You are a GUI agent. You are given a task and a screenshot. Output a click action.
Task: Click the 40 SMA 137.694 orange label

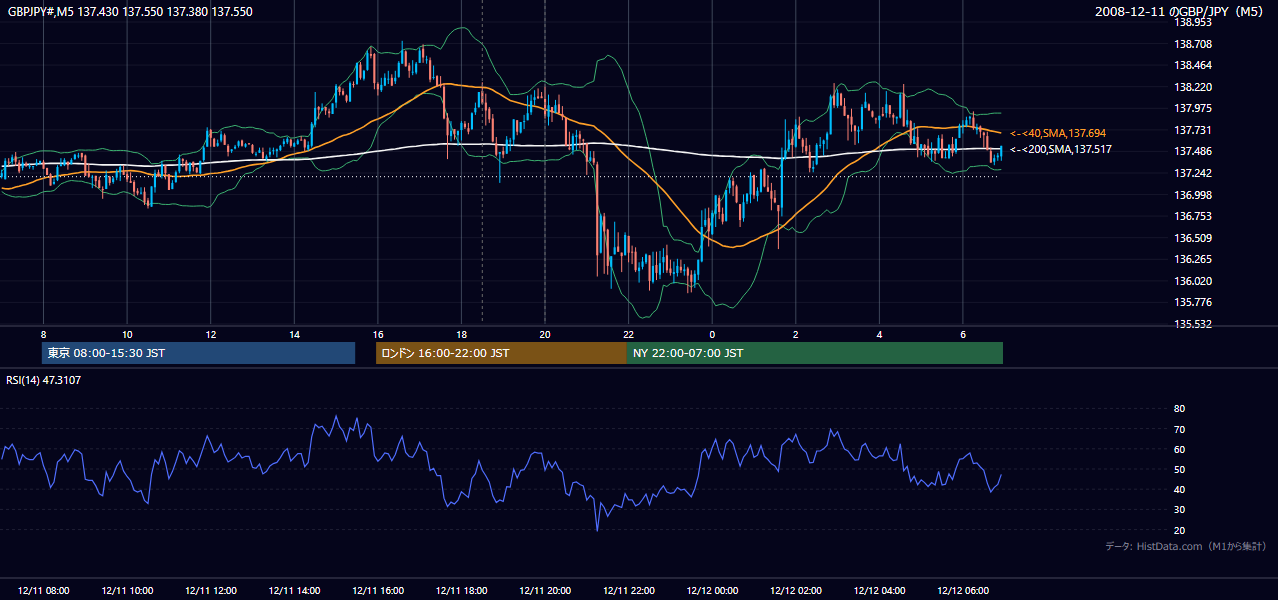[x=1058, y=133]
